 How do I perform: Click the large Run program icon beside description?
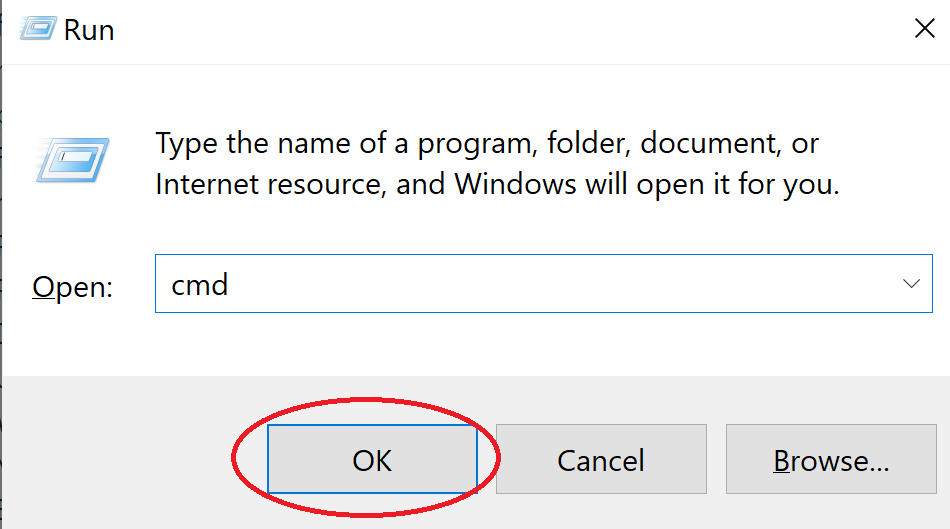(x=73, y=160)
